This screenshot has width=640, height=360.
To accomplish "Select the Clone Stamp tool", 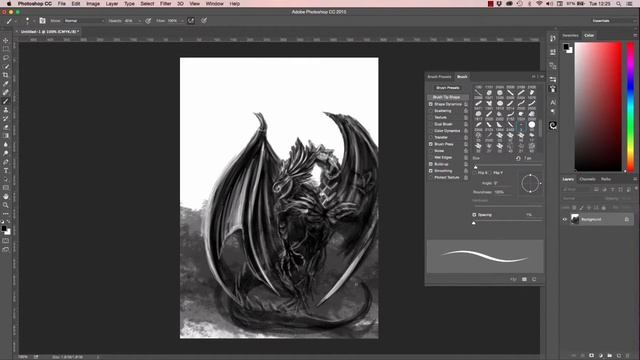I will [6, 110].
